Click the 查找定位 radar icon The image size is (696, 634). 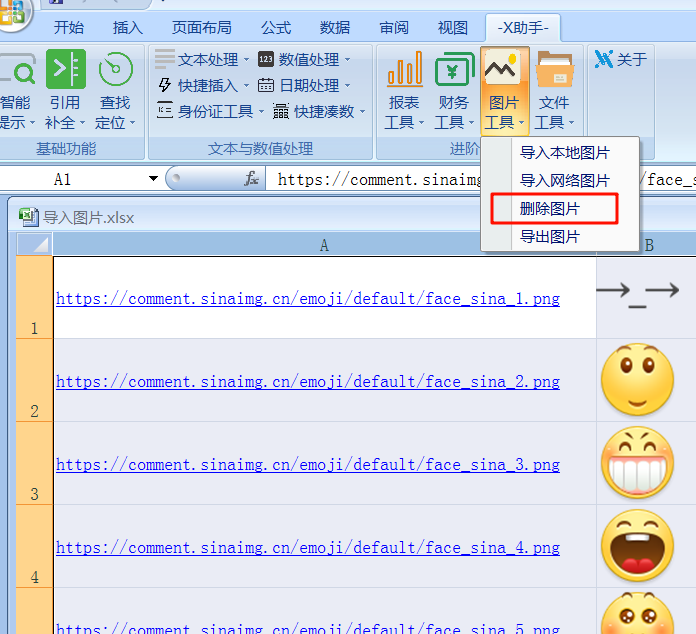[x=115, y=69]
